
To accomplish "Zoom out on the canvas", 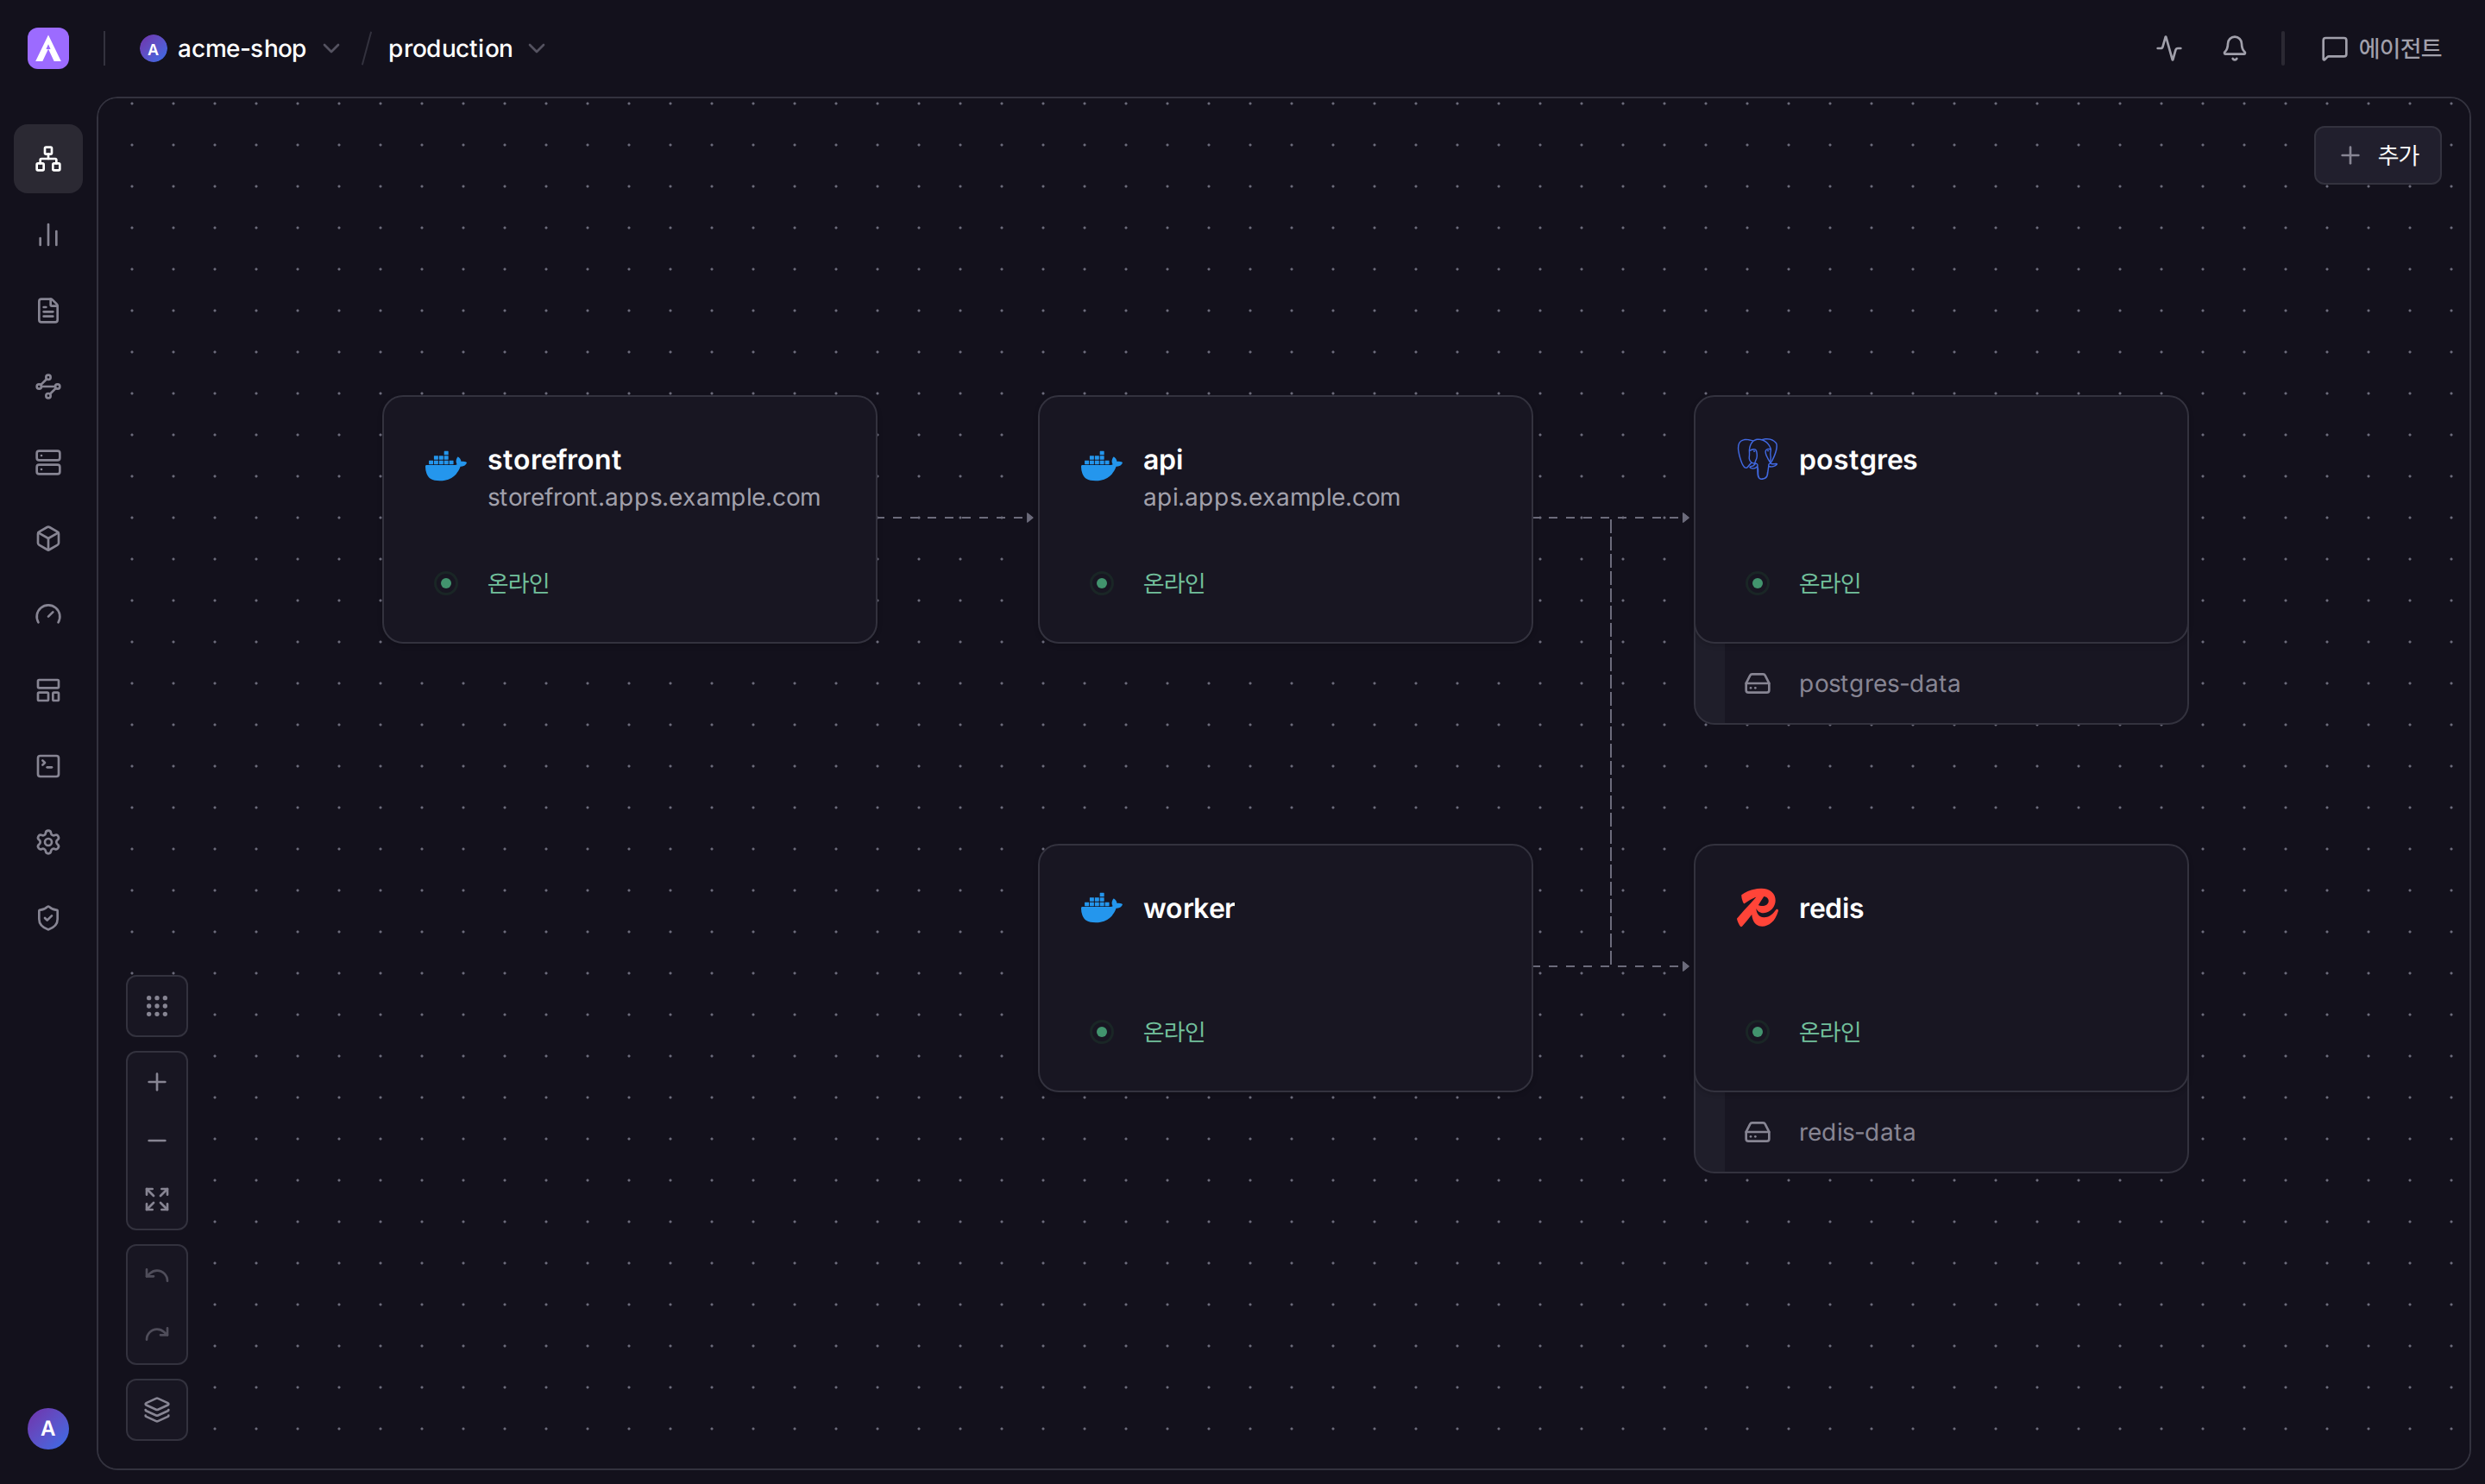I will 157,1141.
